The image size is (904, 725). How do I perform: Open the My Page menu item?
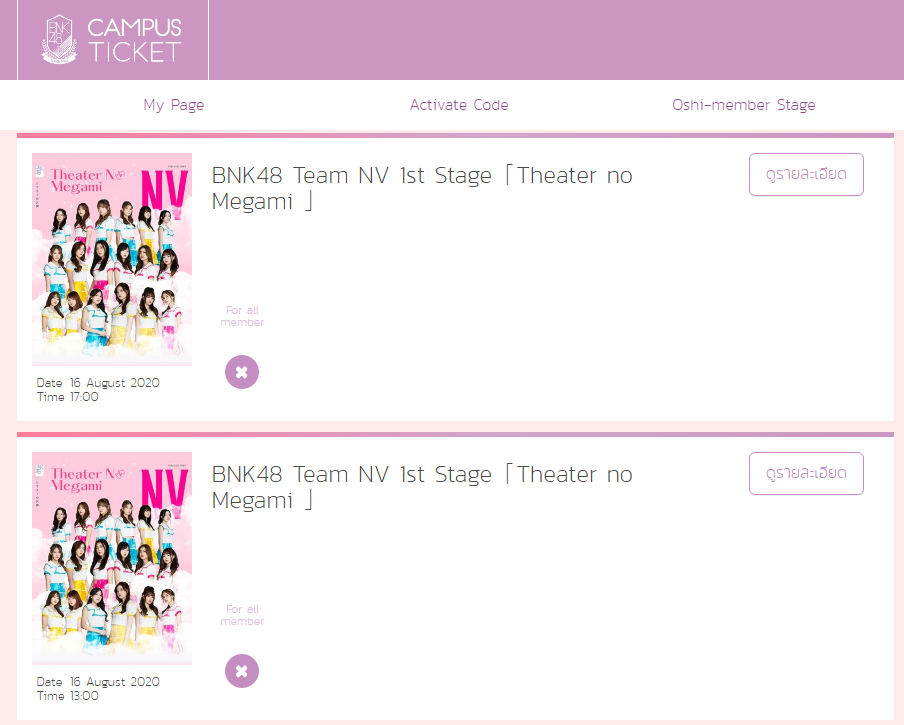pyautogui.click(x=174, y=105)
